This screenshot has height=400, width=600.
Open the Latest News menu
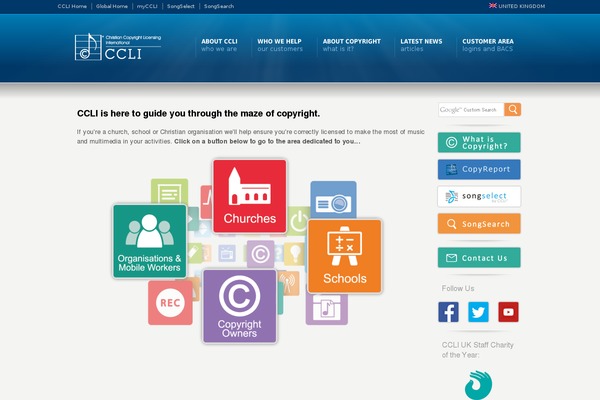[x=421, y=45]
